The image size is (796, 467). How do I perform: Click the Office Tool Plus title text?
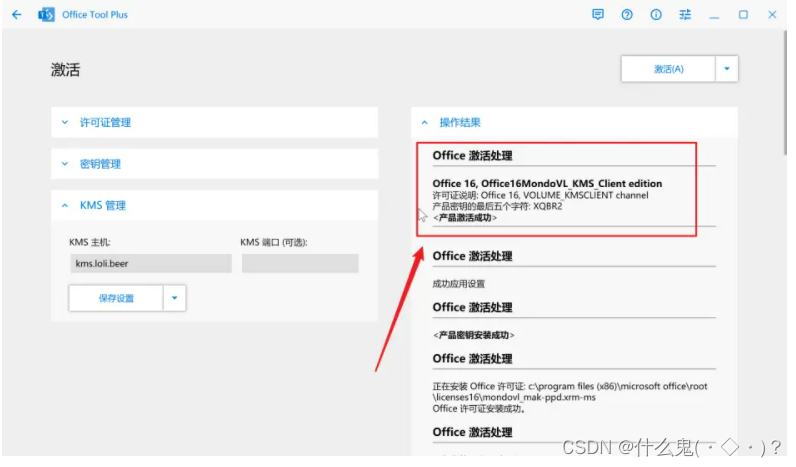coord(95,15)
